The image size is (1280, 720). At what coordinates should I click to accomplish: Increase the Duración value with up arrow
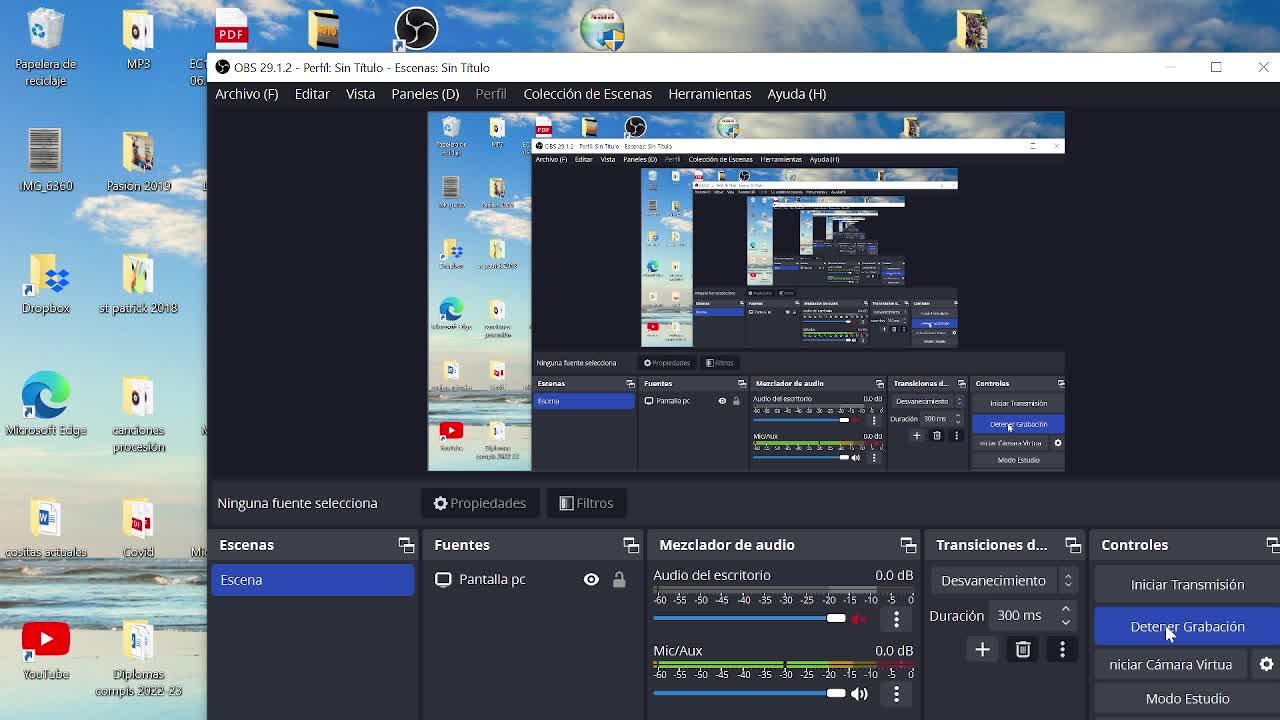pos(1065,609)
